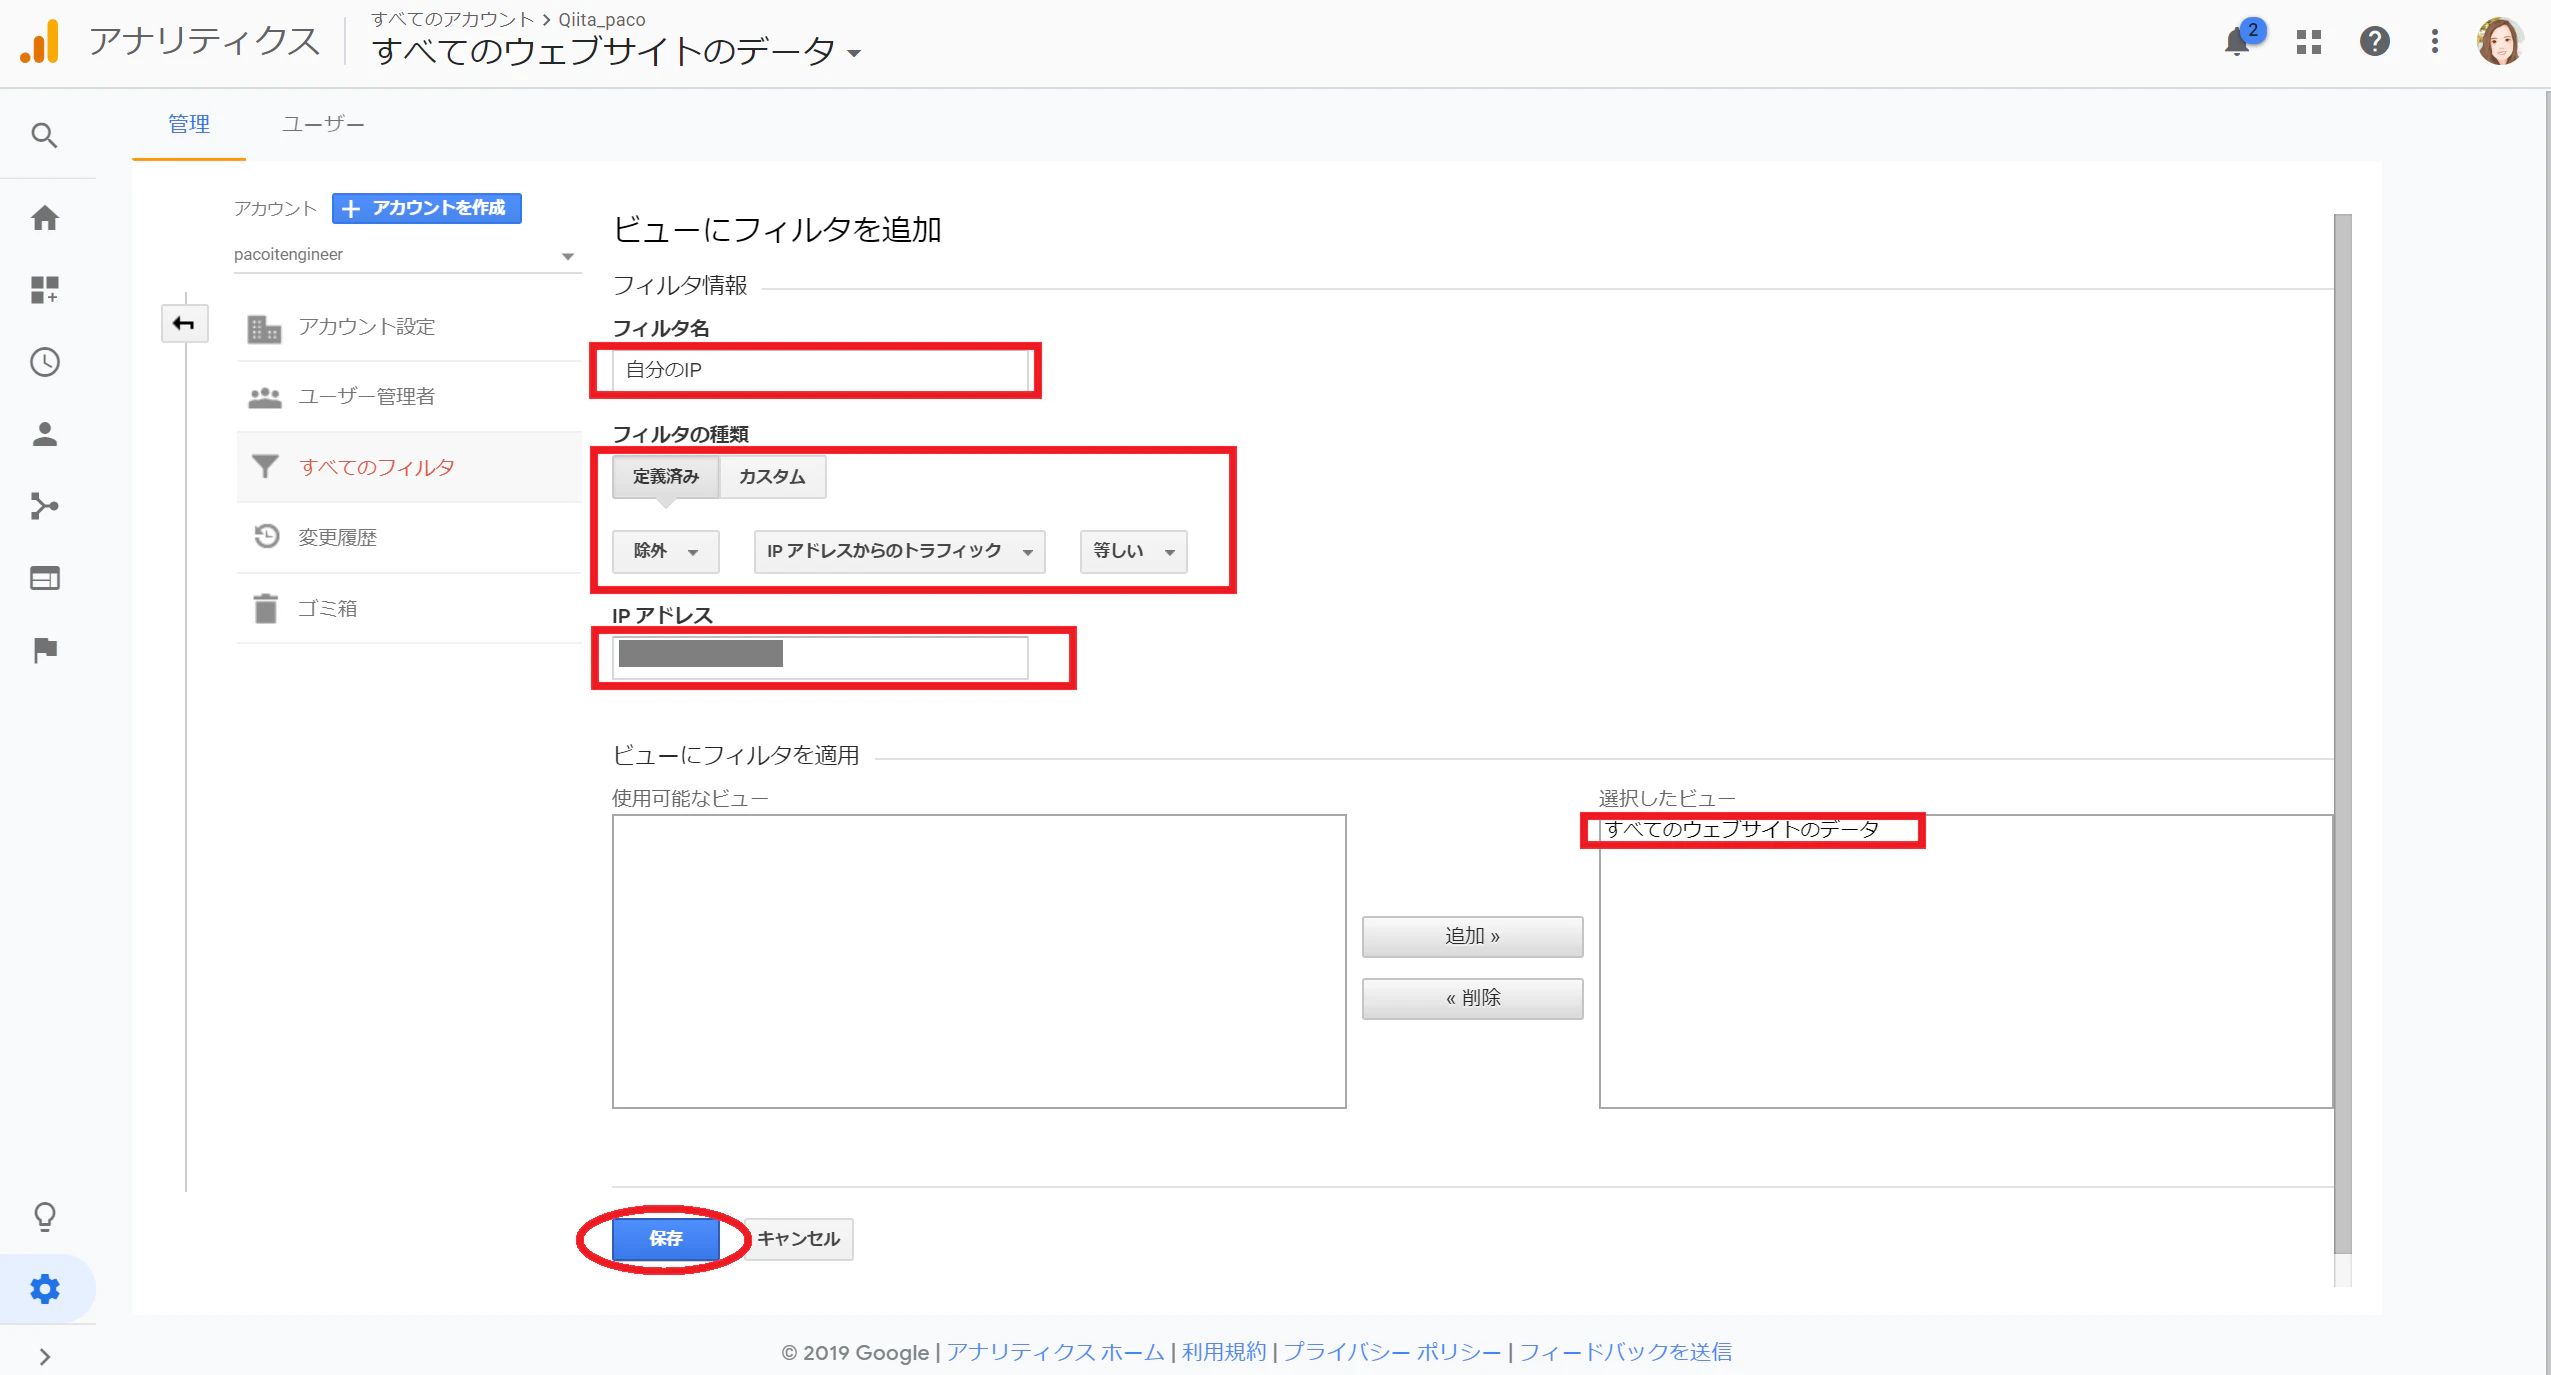
Task: Open ユーザー管理者 menu item
Action: click(408, 397)
